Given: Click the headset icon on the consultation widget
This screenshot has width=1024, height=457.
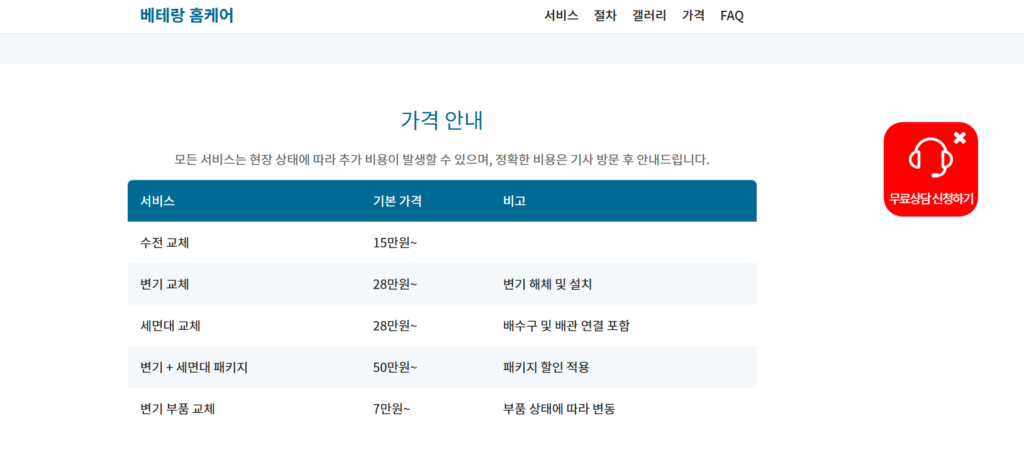Looking at the screenshot, I should (929, 156).
